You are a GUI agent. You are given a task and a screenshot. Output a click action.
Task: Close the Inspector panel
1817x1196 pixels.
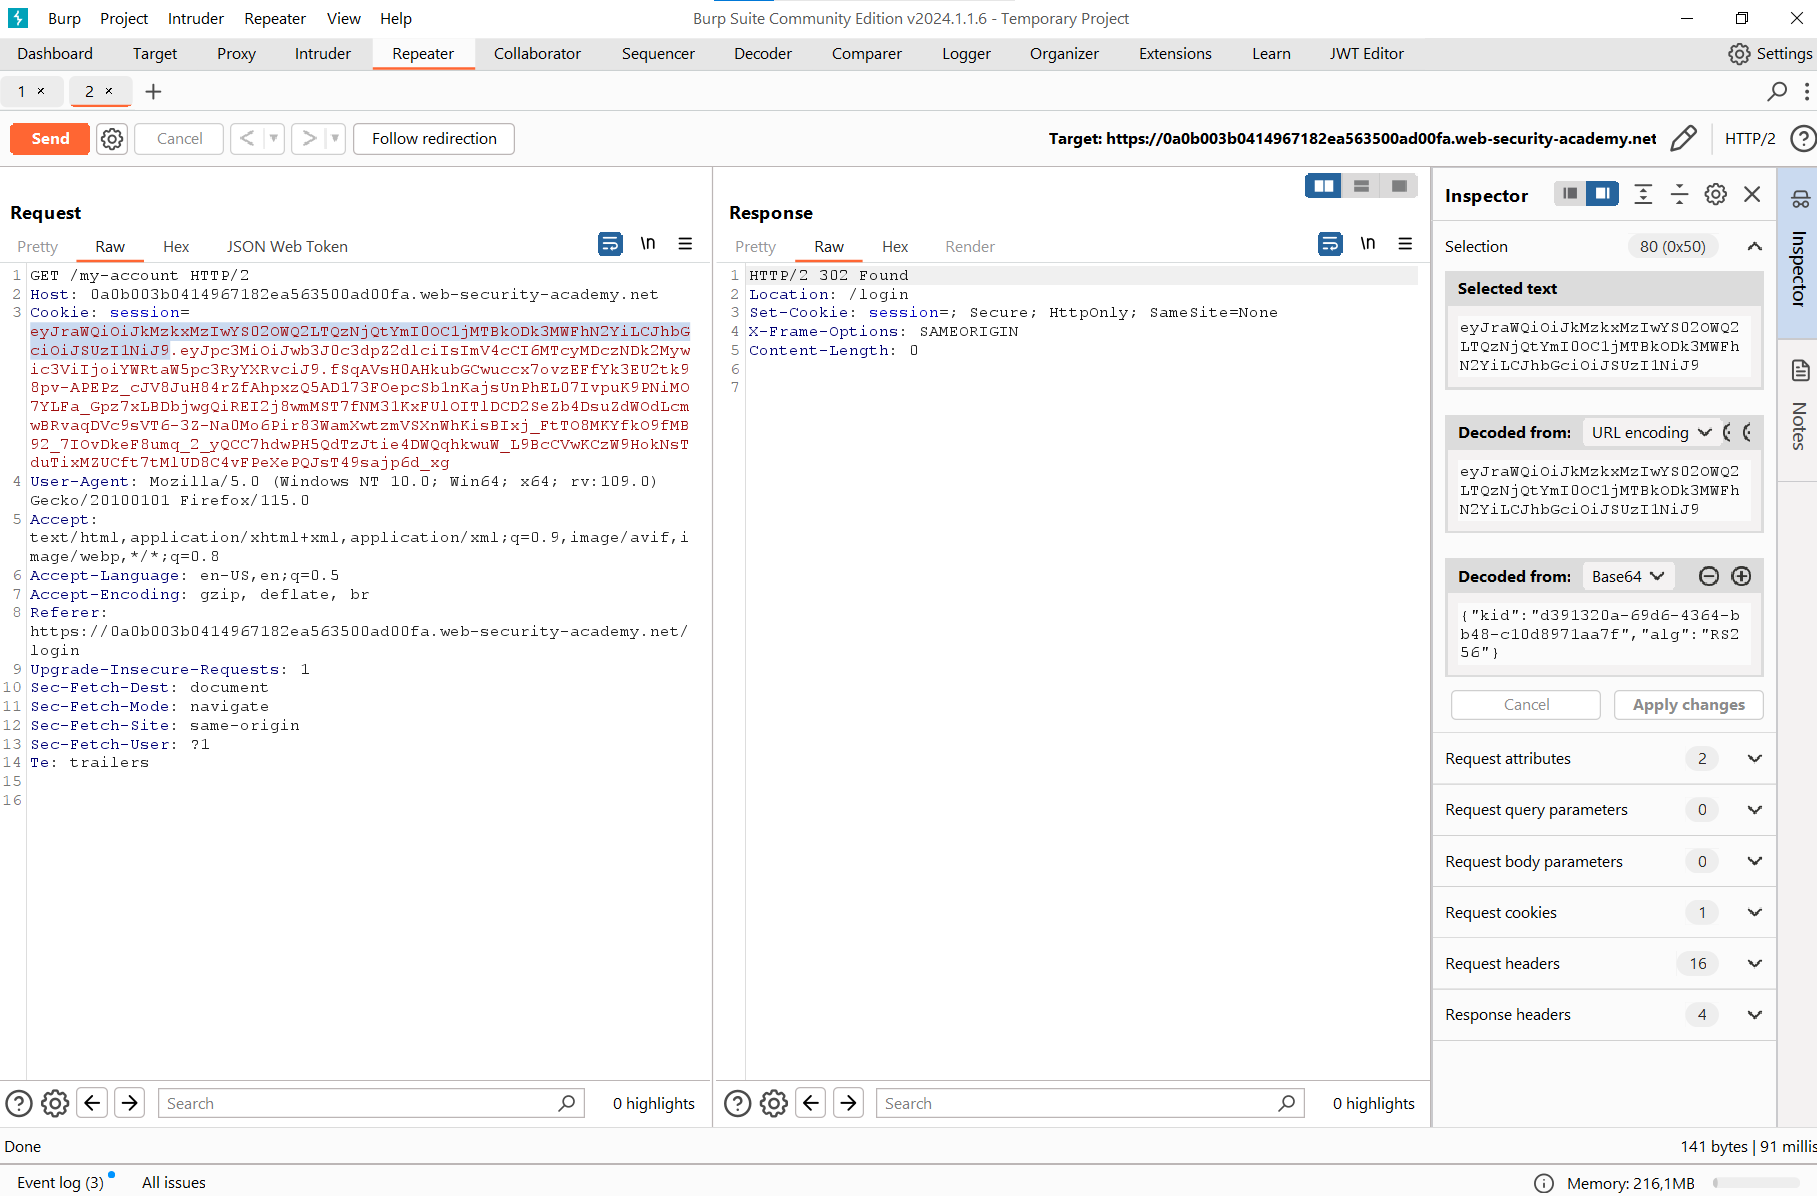pos(1752,194)
